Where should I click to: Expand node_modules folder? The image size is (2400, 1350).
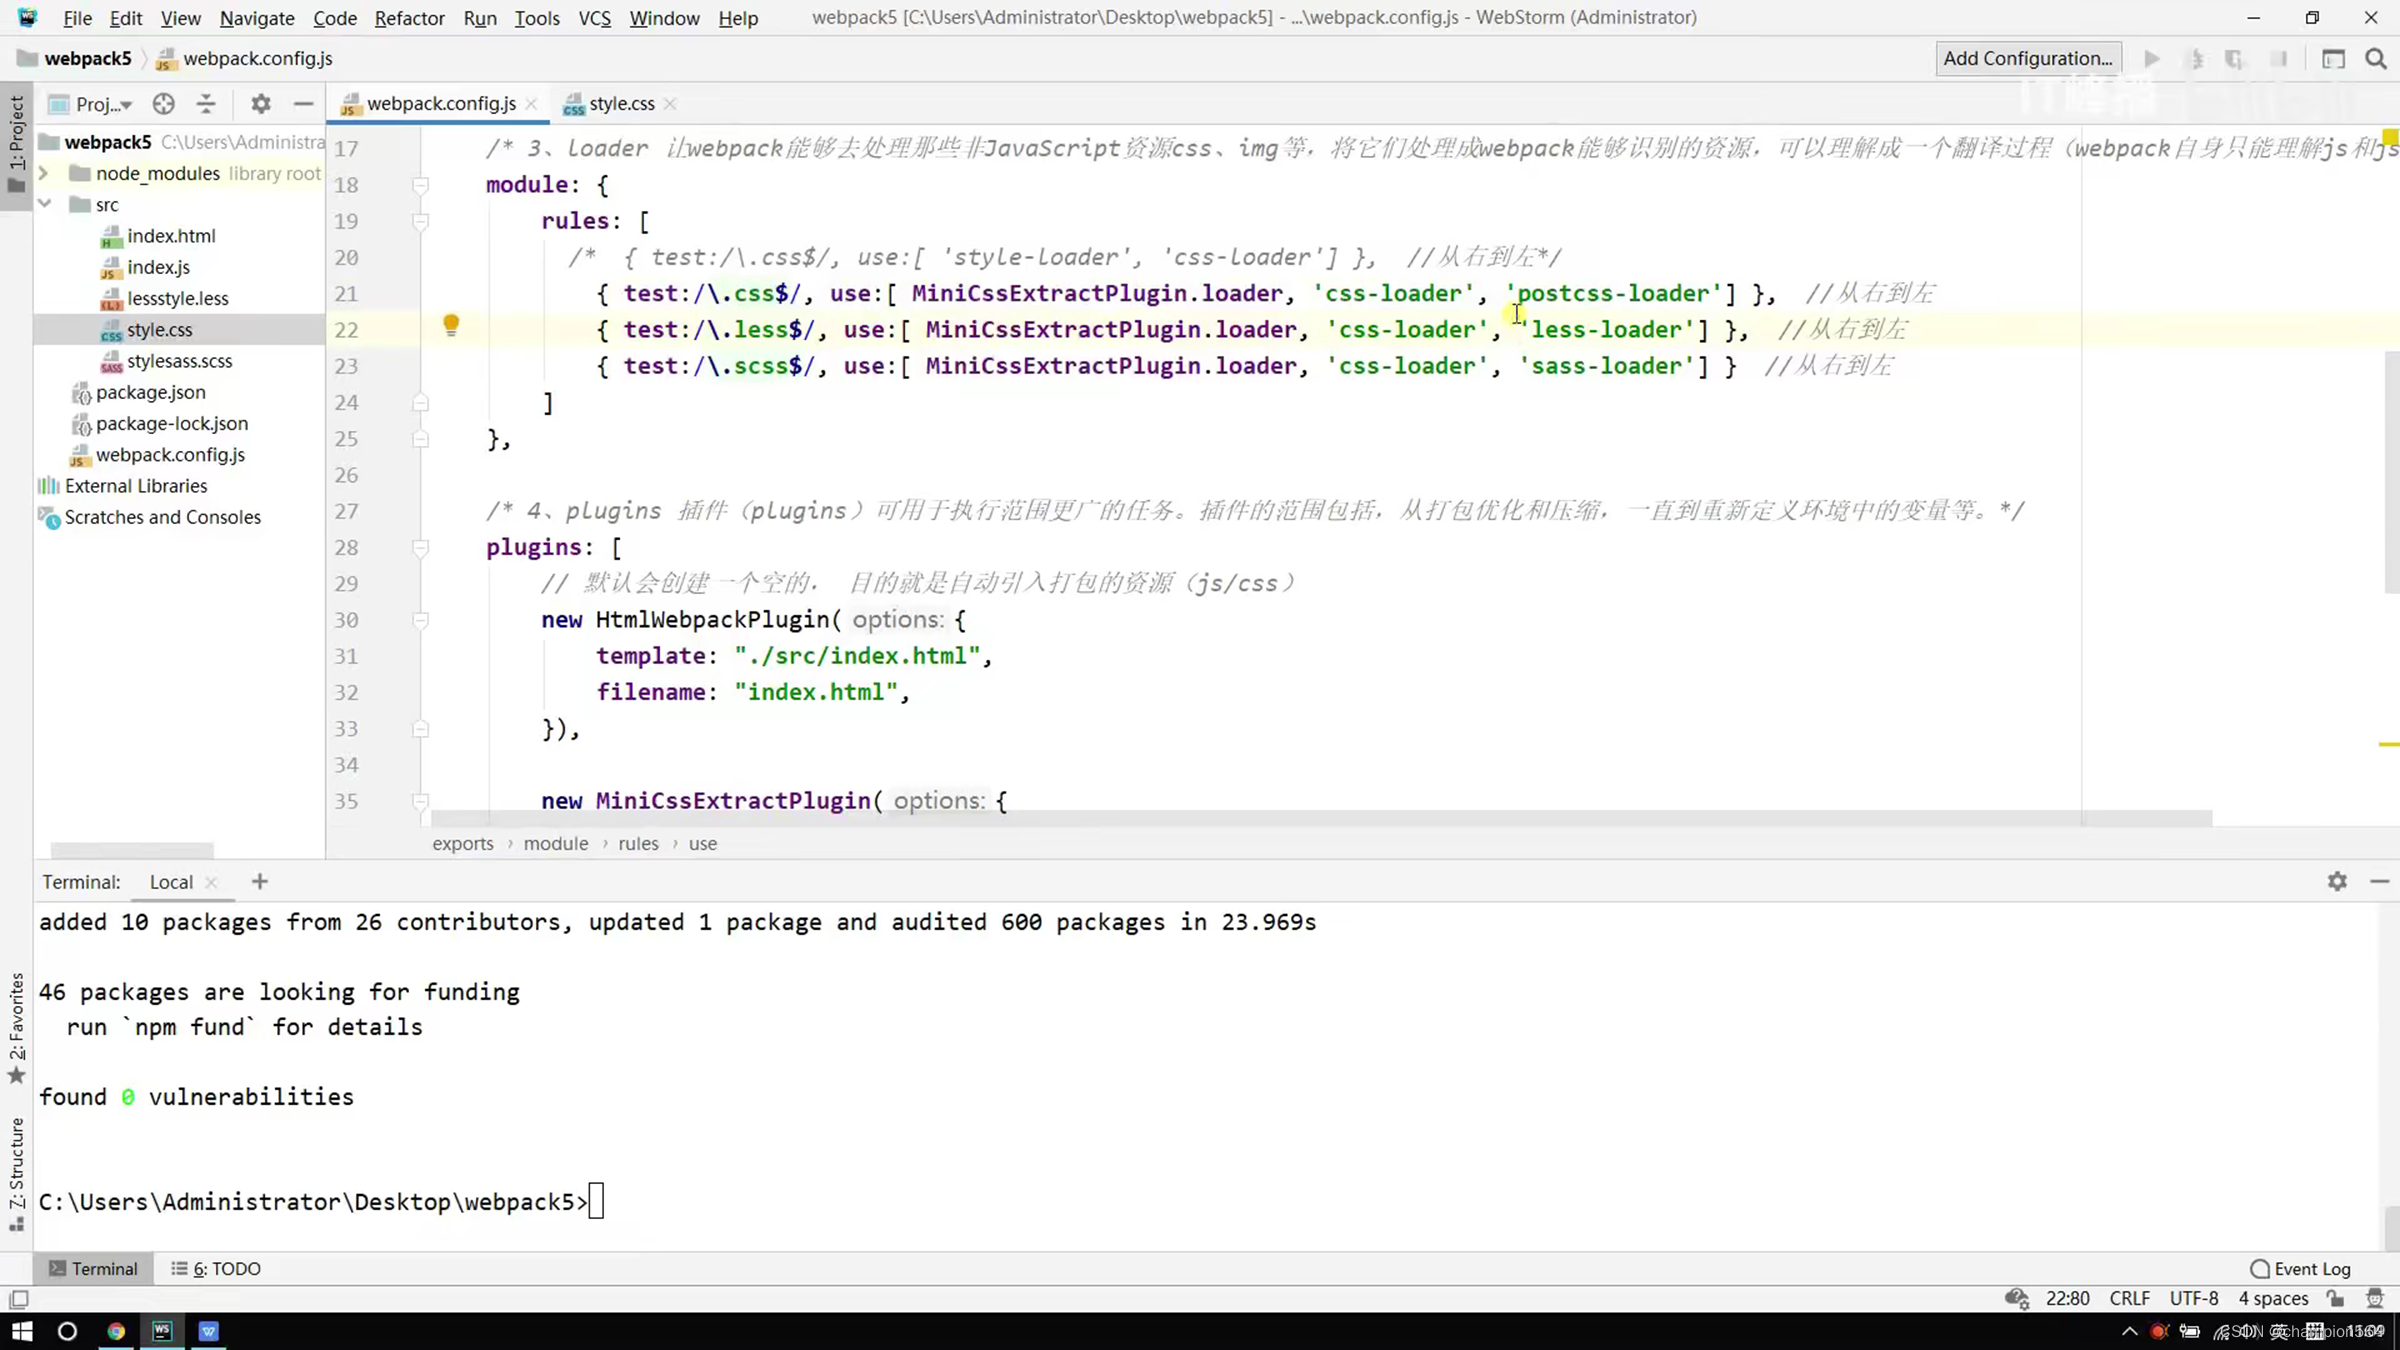(x=43, y=173)
